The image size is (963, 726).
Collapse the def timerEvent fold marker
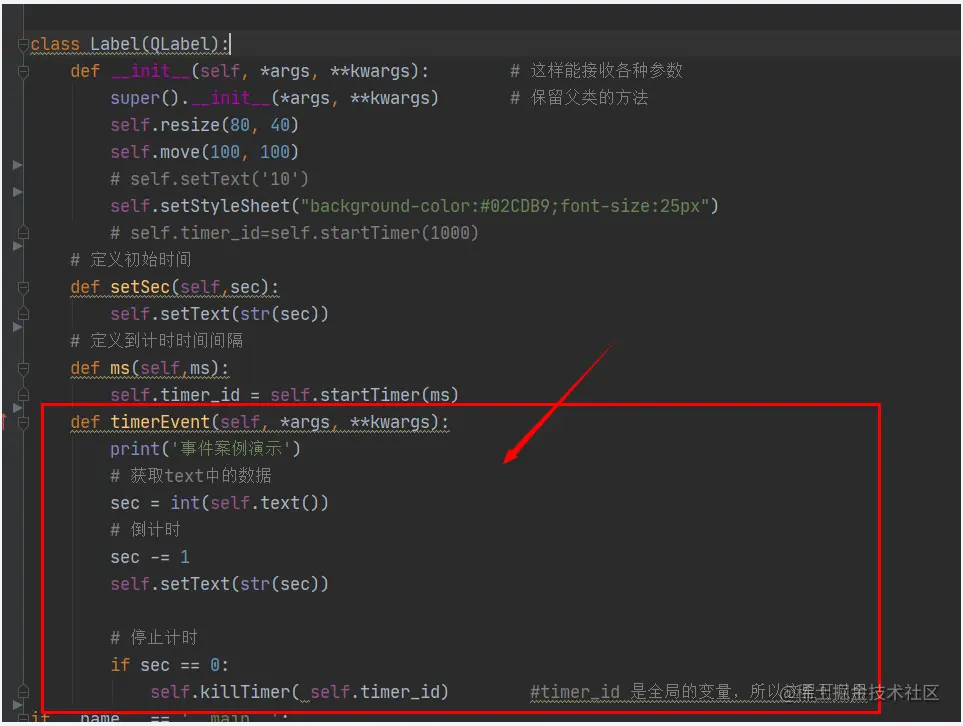point(23,422)
